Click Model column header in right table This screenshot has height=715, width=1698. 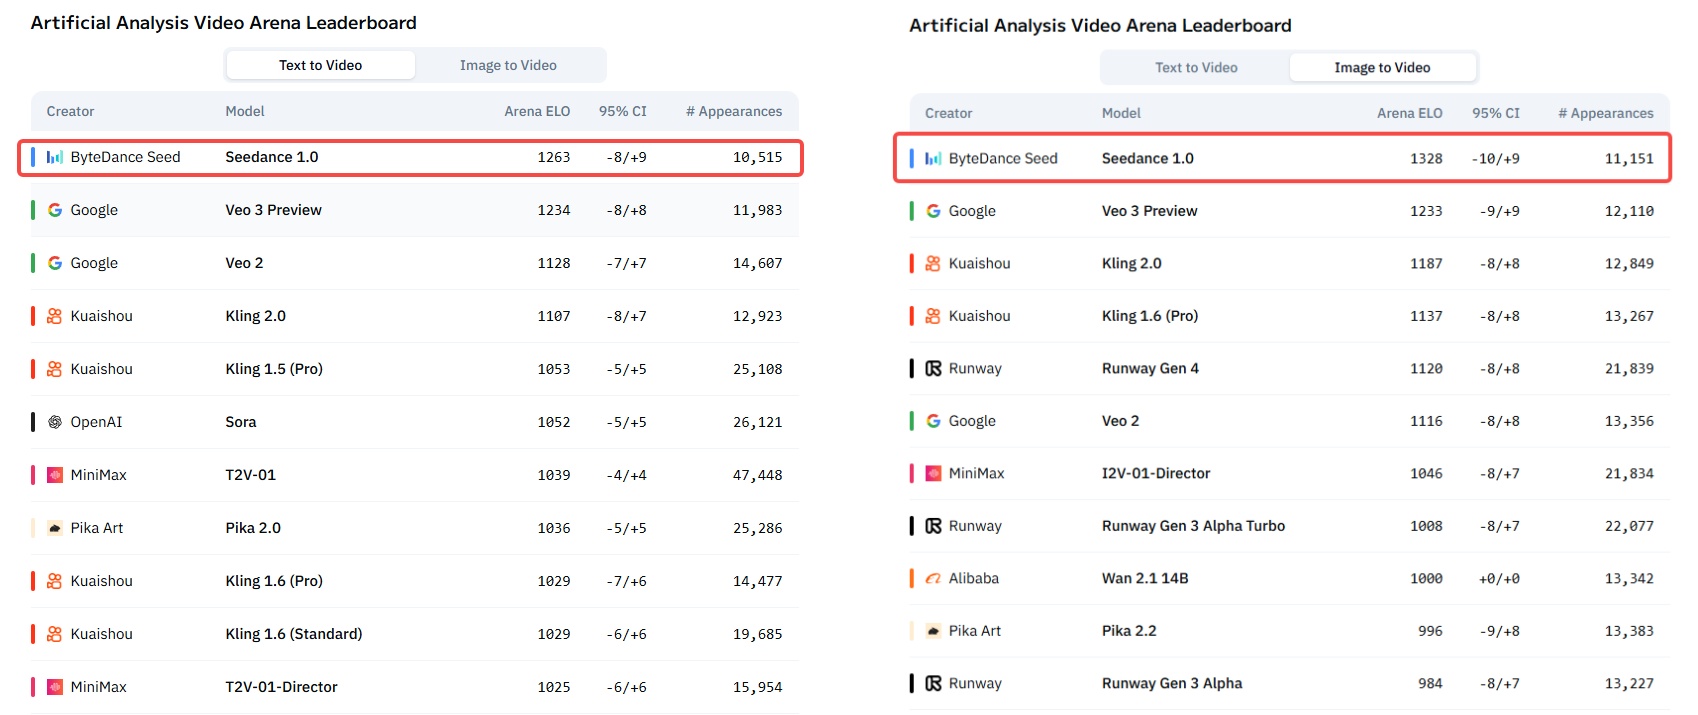(1121, 113)
